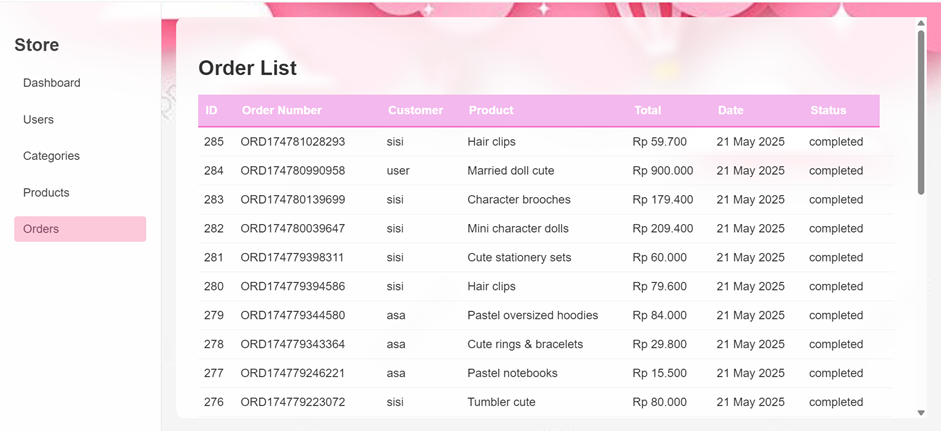The image size is (941, 431).
Task: Select Products in the sidebar
Action: point(46,193)
